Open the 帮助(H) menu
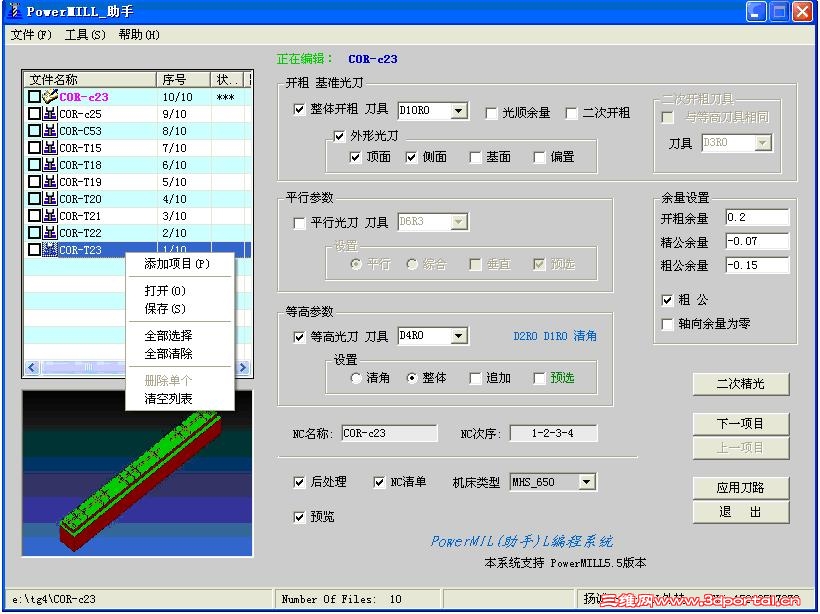820x614 pixels. [x=139, y=35]
